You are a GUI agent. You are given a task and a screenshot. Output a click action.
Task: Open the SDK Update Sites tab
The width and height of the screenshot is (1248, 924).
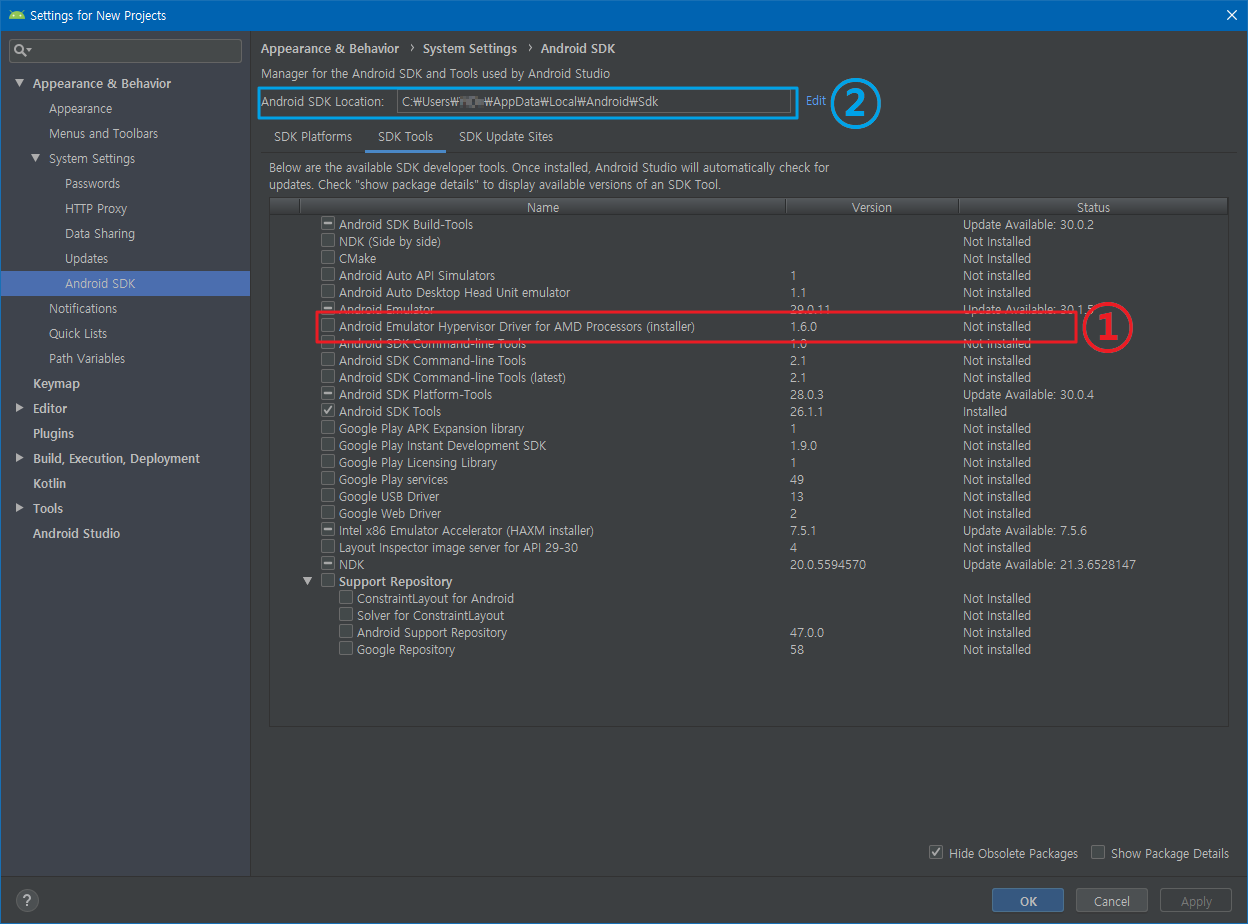pos(506,137)
